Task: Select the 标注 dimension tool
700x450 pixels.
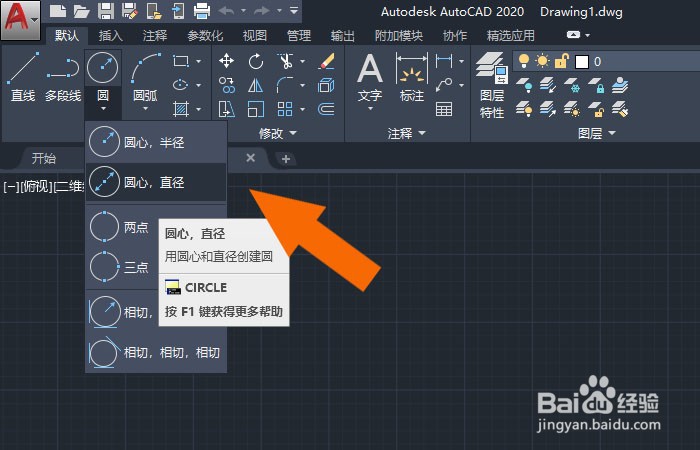Action: tap(412, 77)
